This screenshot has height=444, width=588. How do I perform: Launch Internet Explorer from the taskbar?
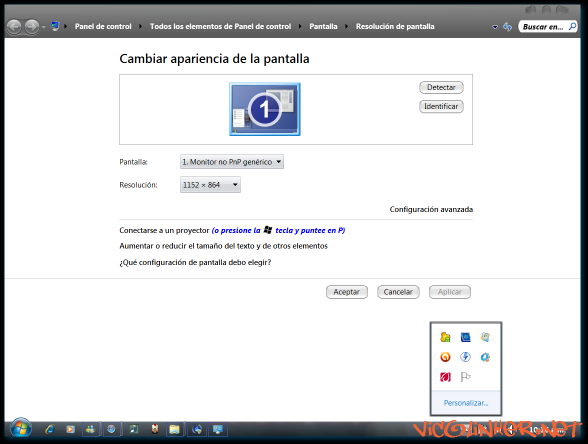tap(50, 429)
